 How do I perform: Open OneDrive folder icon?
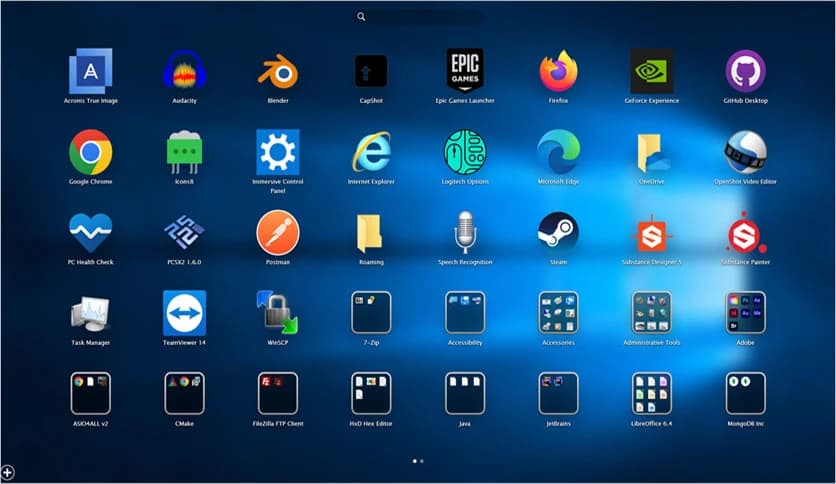652,152
